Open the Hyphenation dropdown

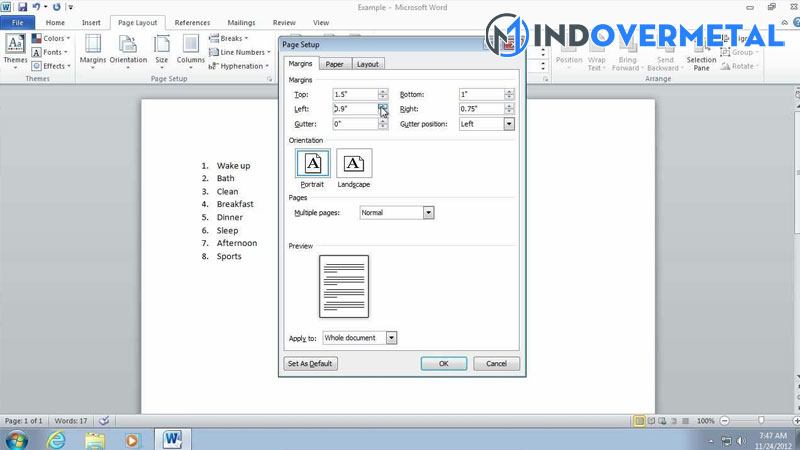[x=239, y=66]
